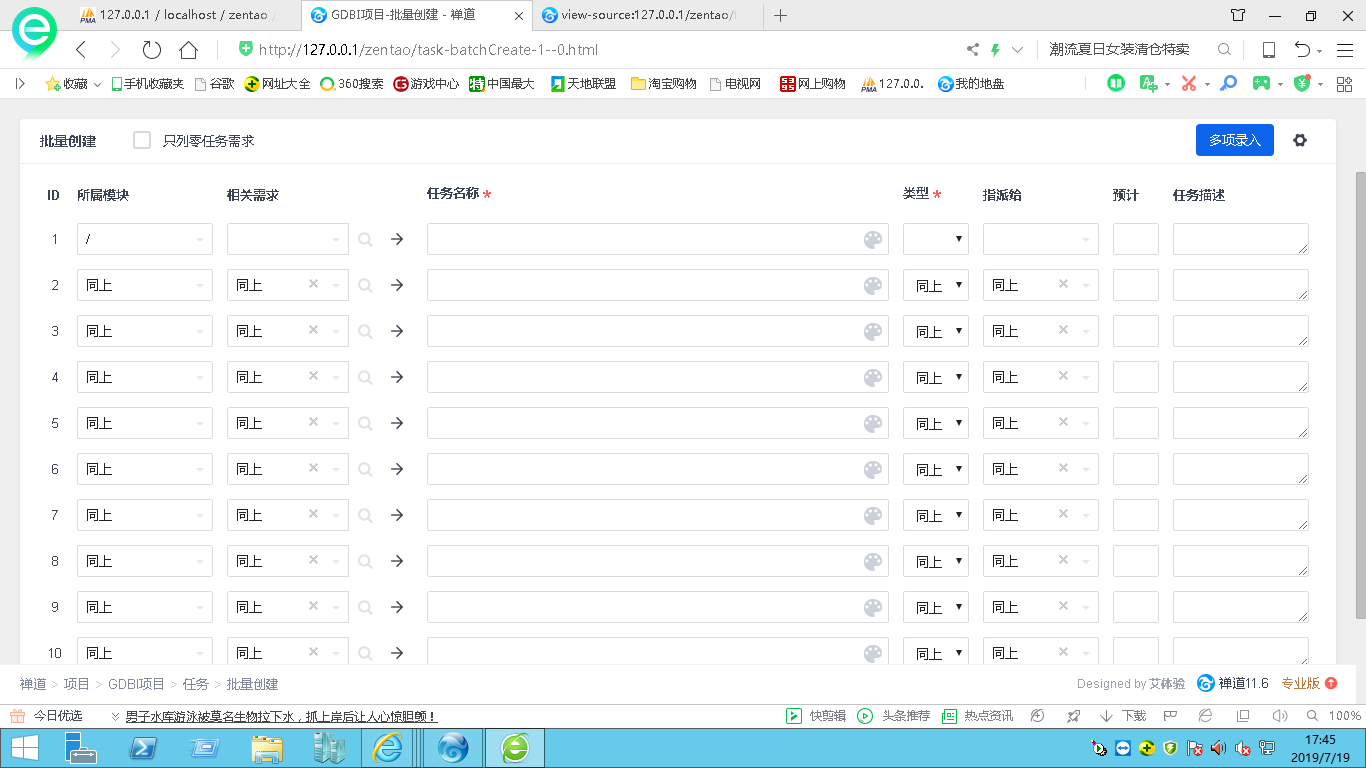Expand the 所属模块 dropdown in row 3
Screen dimensions: 1366x768
tap(145, 331)
